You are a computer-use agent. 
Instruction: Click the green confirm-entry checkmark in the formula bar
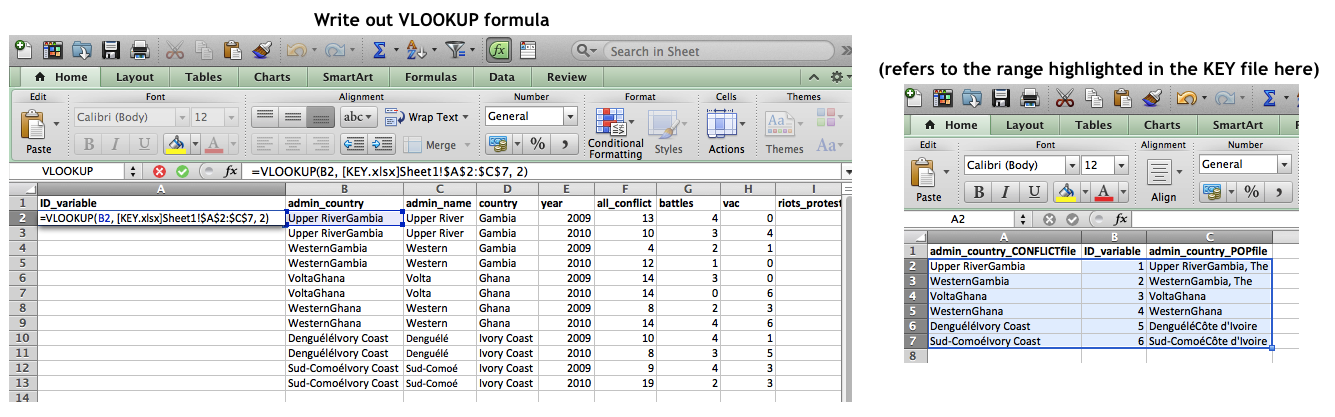(x=182, y=171)
